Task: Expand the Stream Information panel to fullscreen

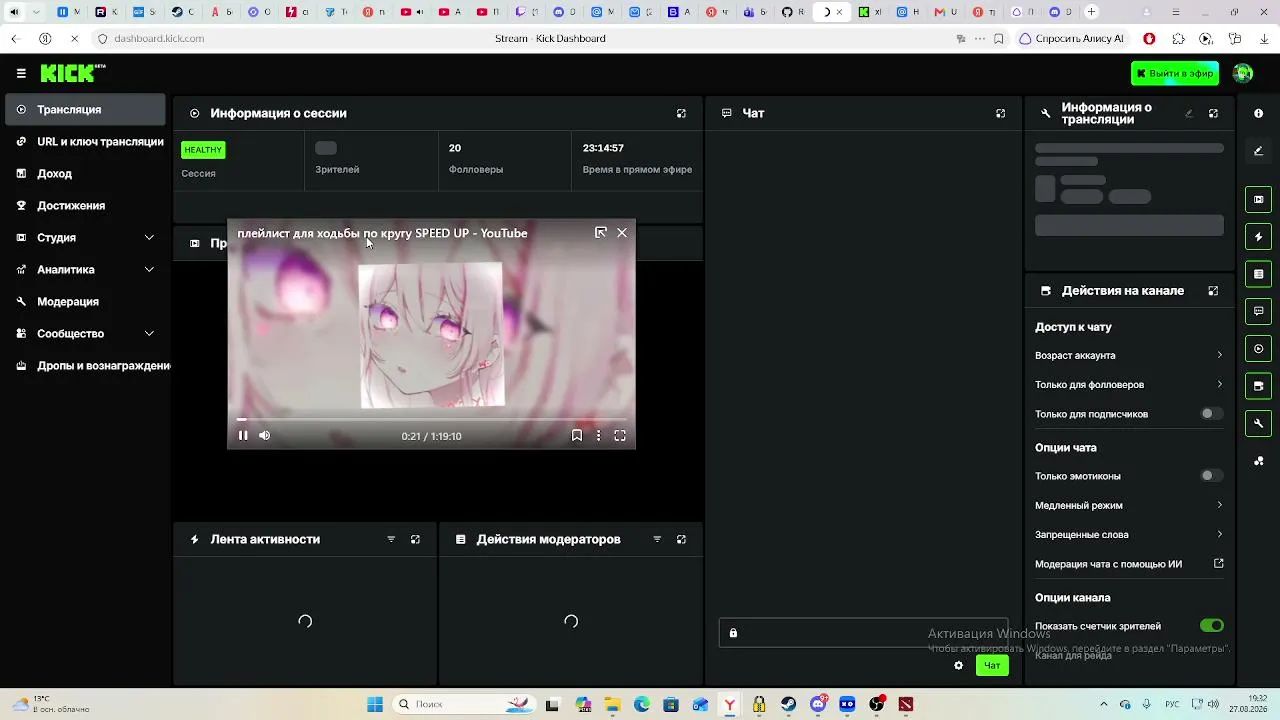Action: 1213,113
